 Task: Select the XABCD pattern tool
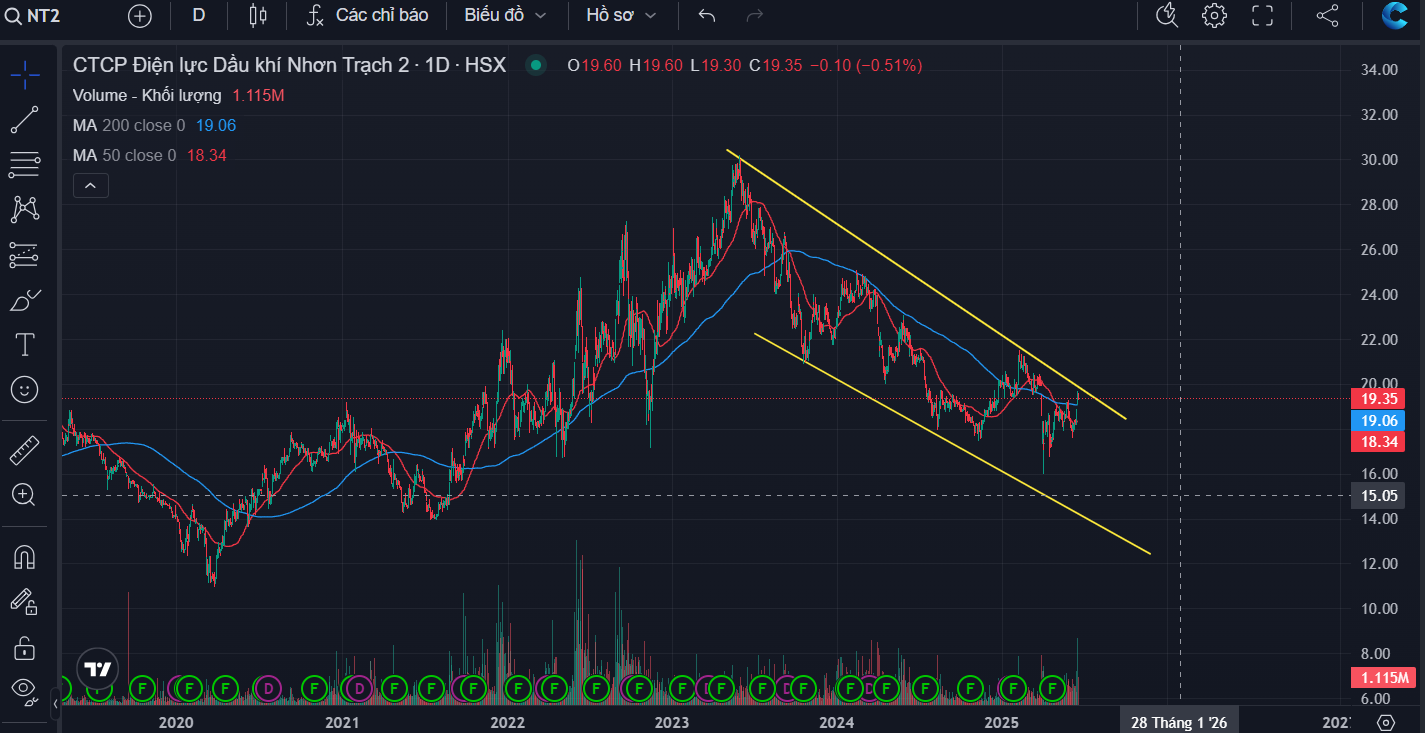[25, 209]
